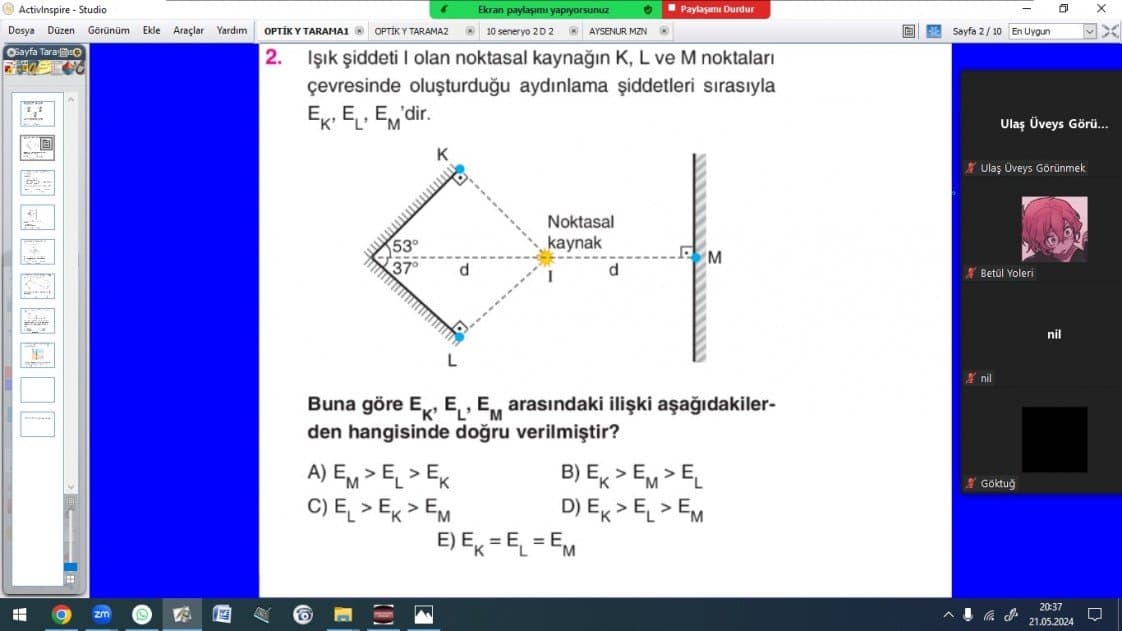Open the Dosya menu

[21, 31]
